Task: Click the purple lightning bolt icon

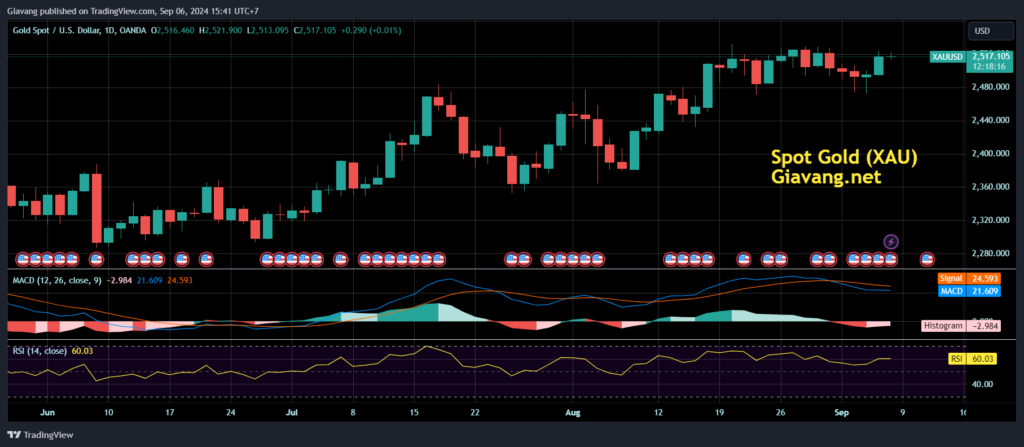Action: click(891, 241)
